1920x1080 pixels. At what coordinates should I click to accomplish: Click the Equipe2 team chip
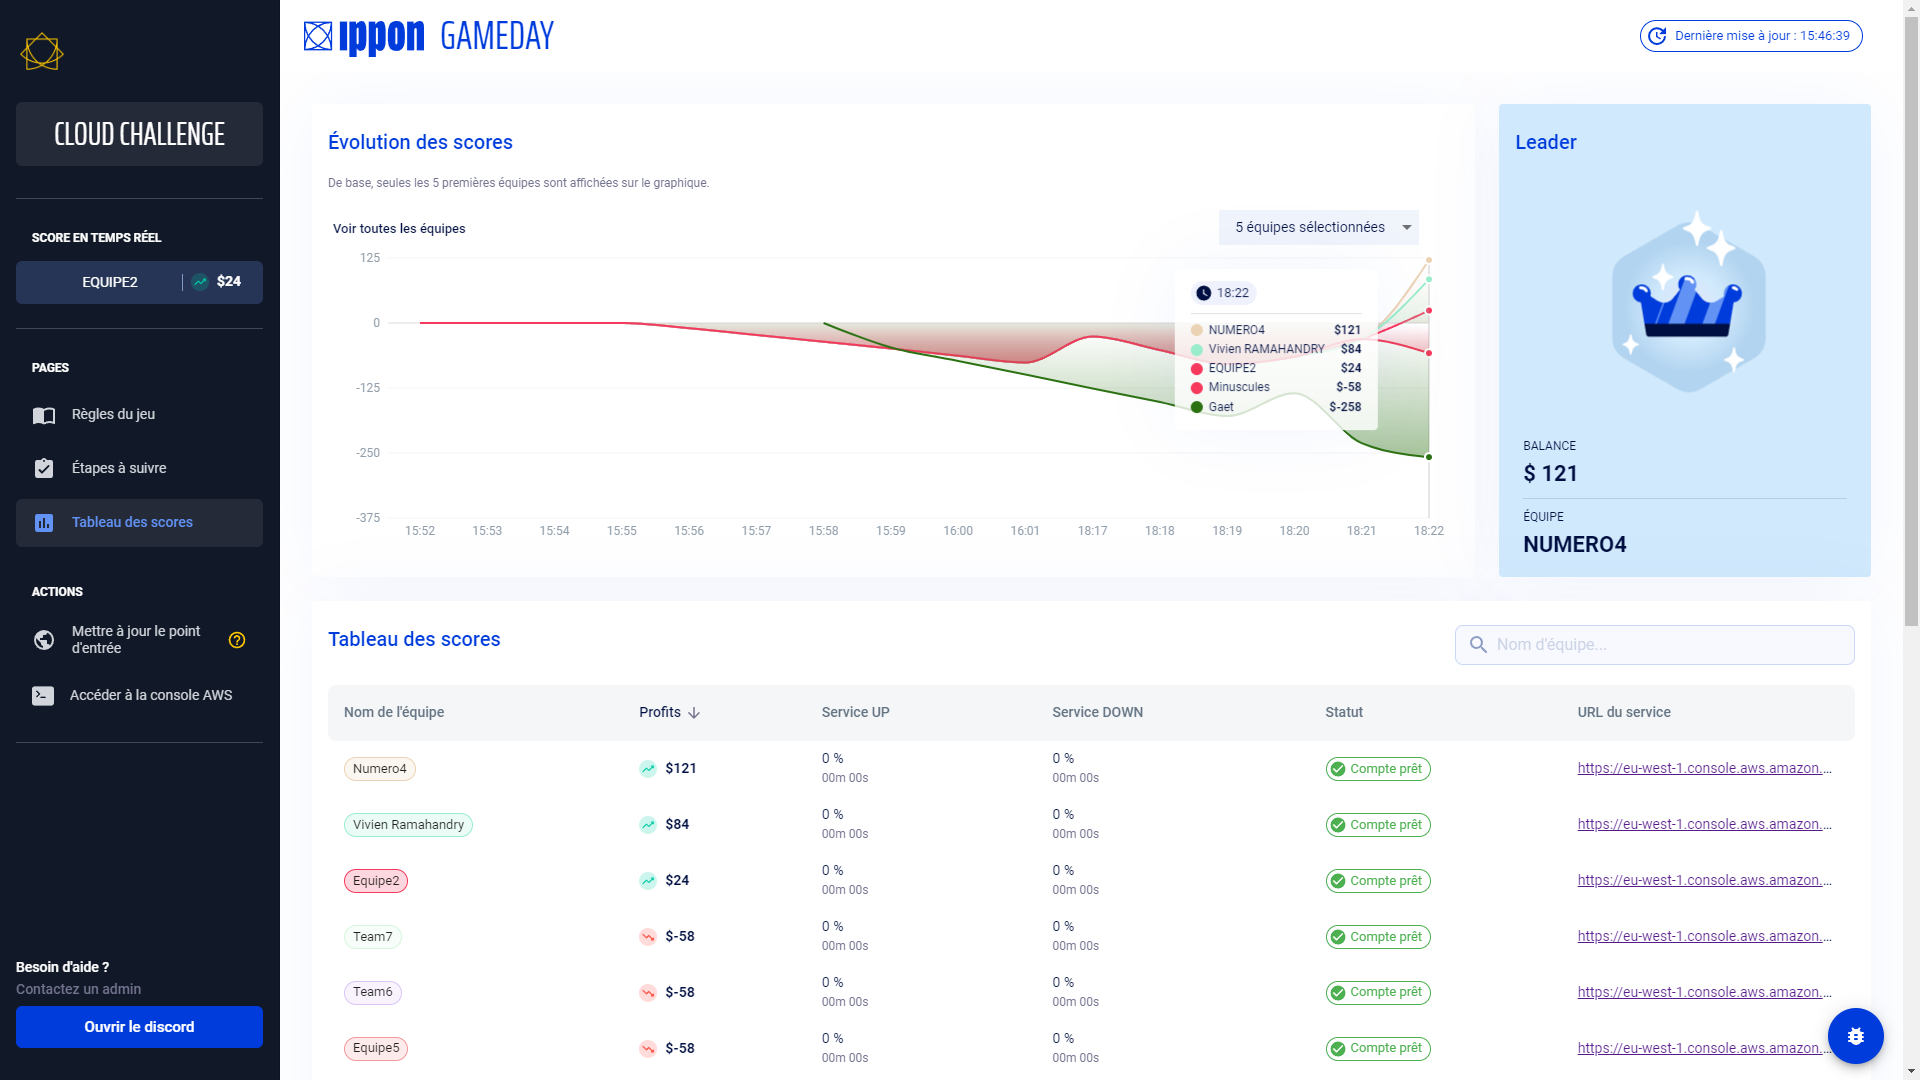click(x=376, y=881)
